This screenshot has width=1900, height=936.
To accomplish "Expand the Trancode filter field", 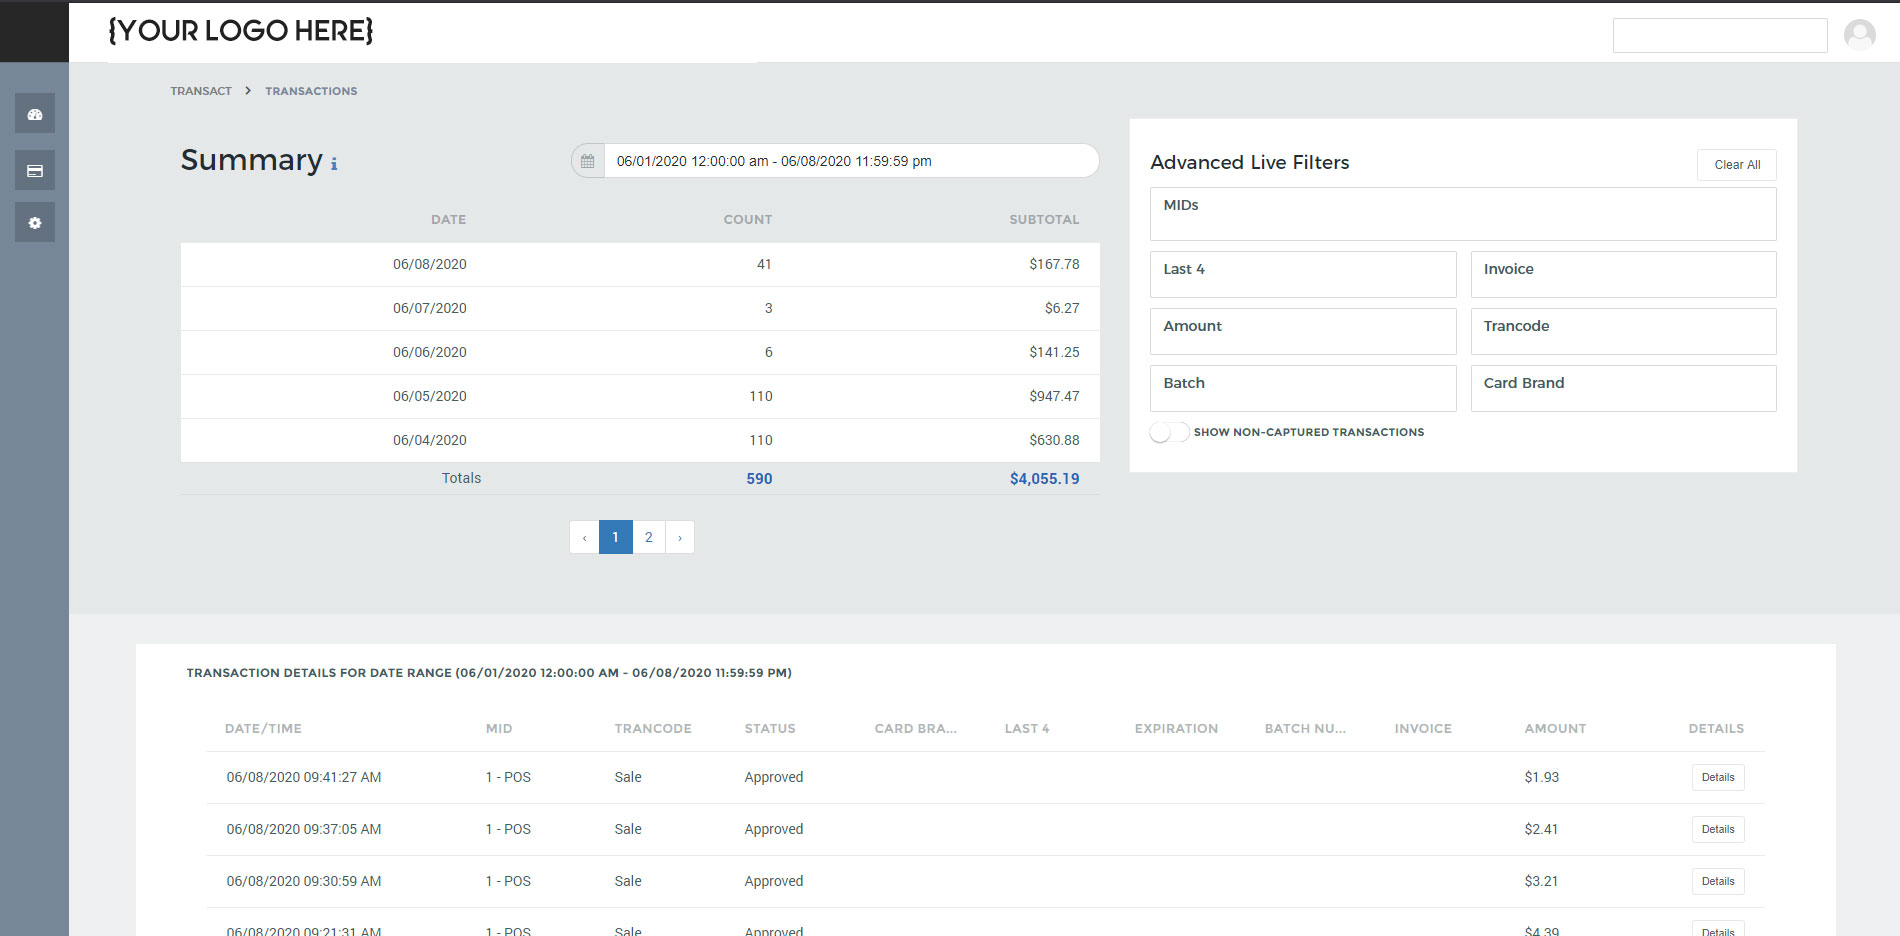I will click(x=1622, y=331).
